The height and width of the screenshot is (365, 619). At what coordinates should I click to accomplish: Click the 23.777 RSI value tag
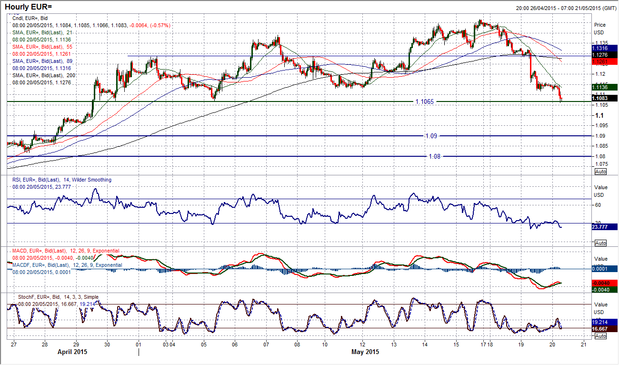[x=604, y=227]
